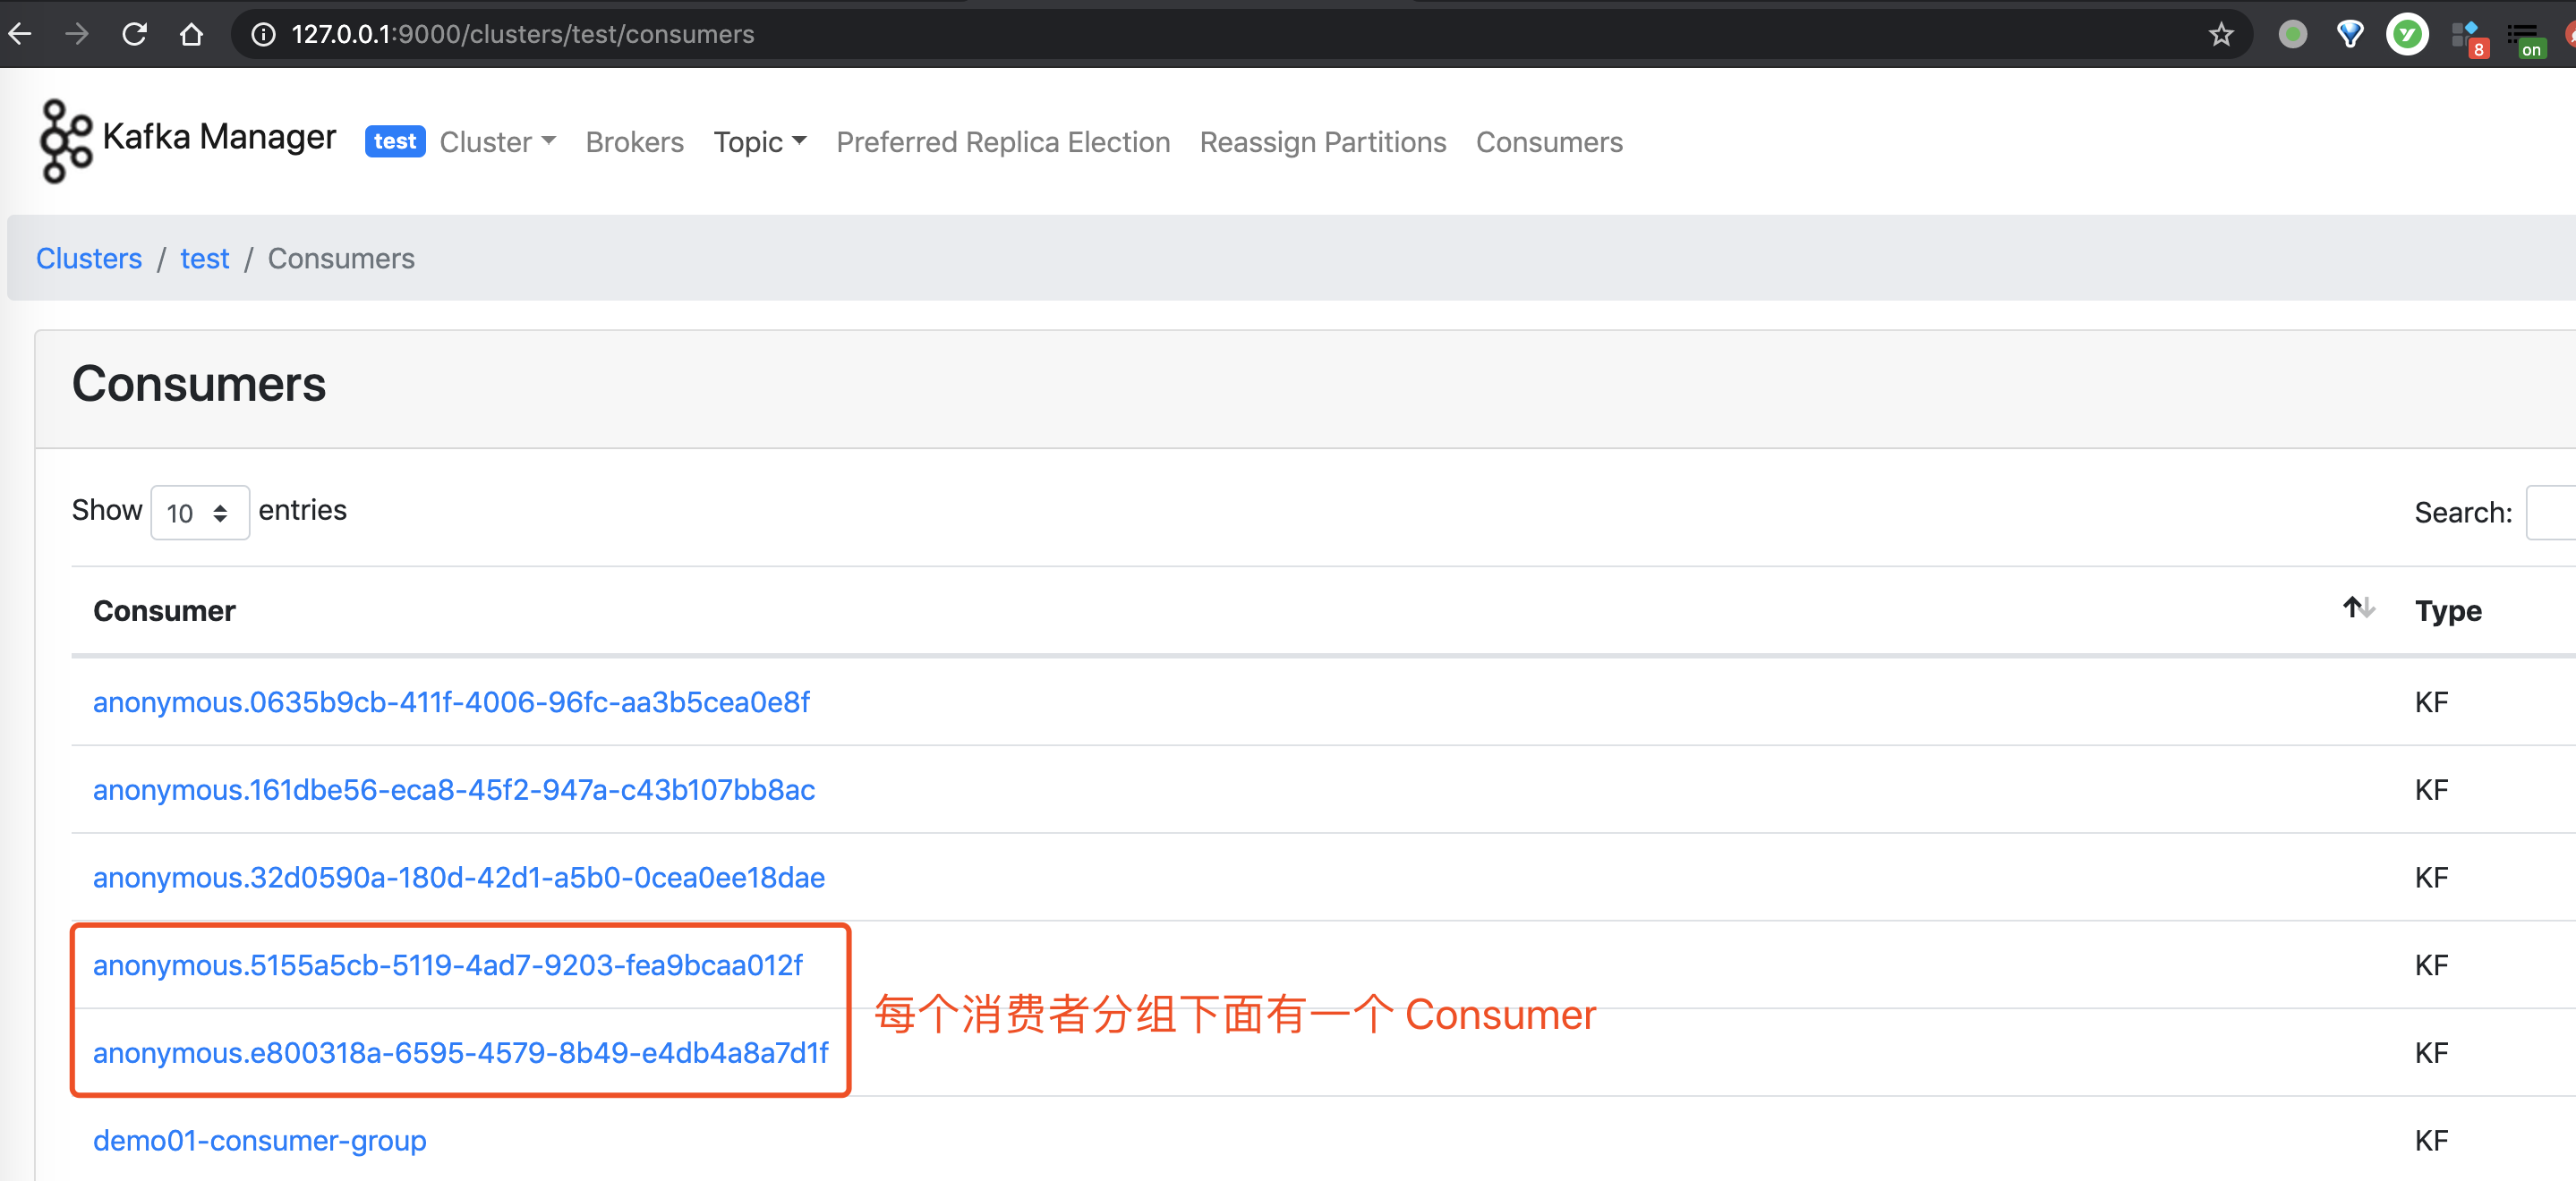
Task: Open consumer anonymous.0635b9cb-411f-4006-96fc-aa3b5cea0e8f
Action: tap(451, 702)
